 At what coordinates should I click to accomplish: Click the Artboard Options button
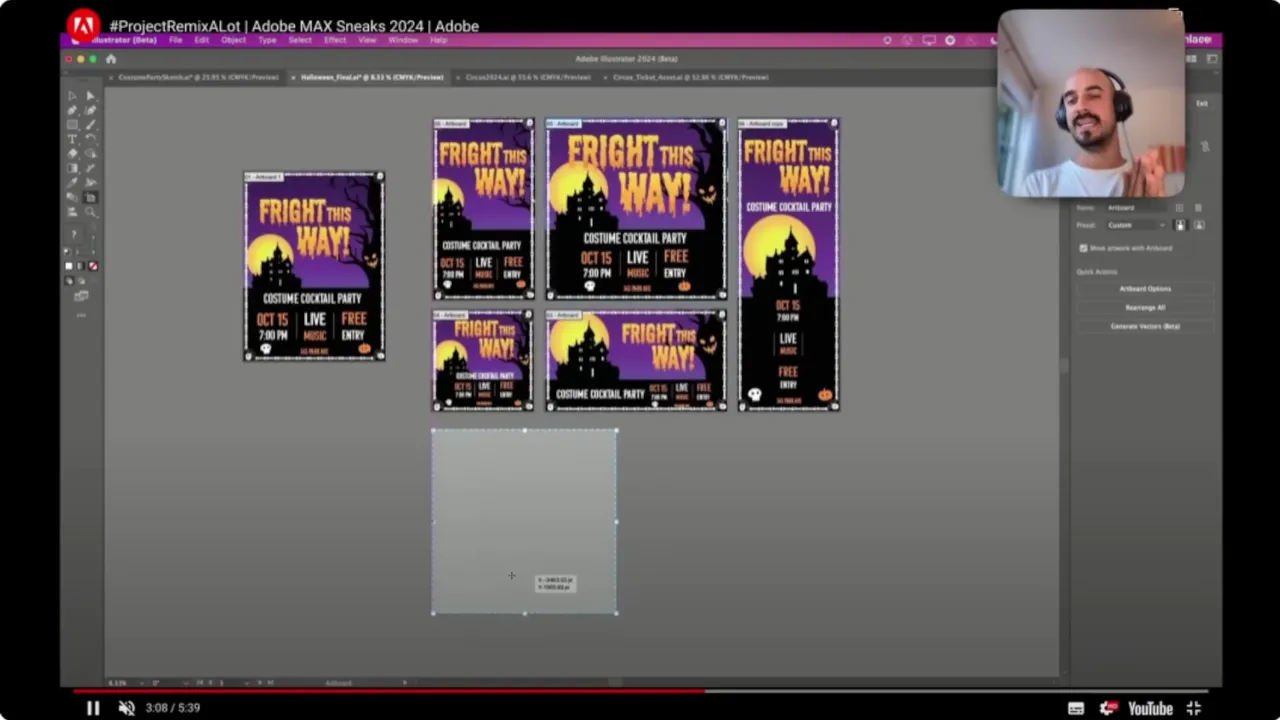[x=1146, y=288]
